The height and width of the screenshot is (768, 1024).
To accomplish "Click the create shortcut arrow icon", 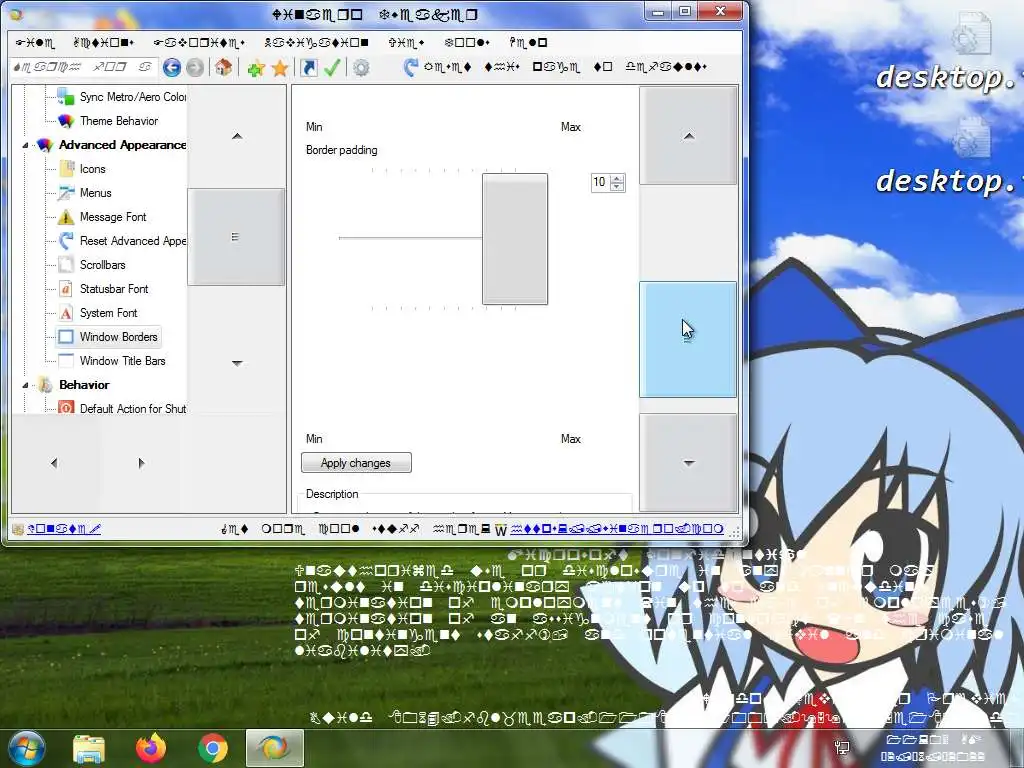I will click(309, 67).
